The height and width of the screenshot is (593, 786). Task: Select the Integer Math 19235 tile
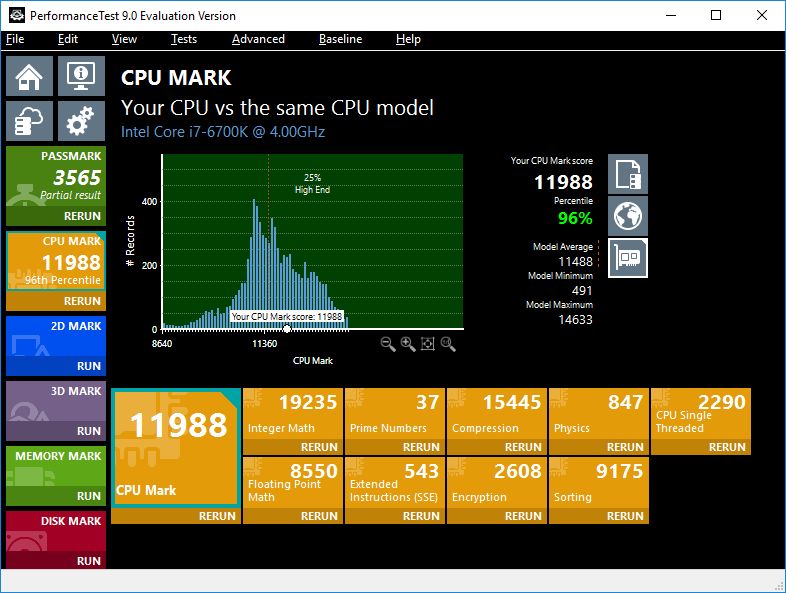click(293, 414)
